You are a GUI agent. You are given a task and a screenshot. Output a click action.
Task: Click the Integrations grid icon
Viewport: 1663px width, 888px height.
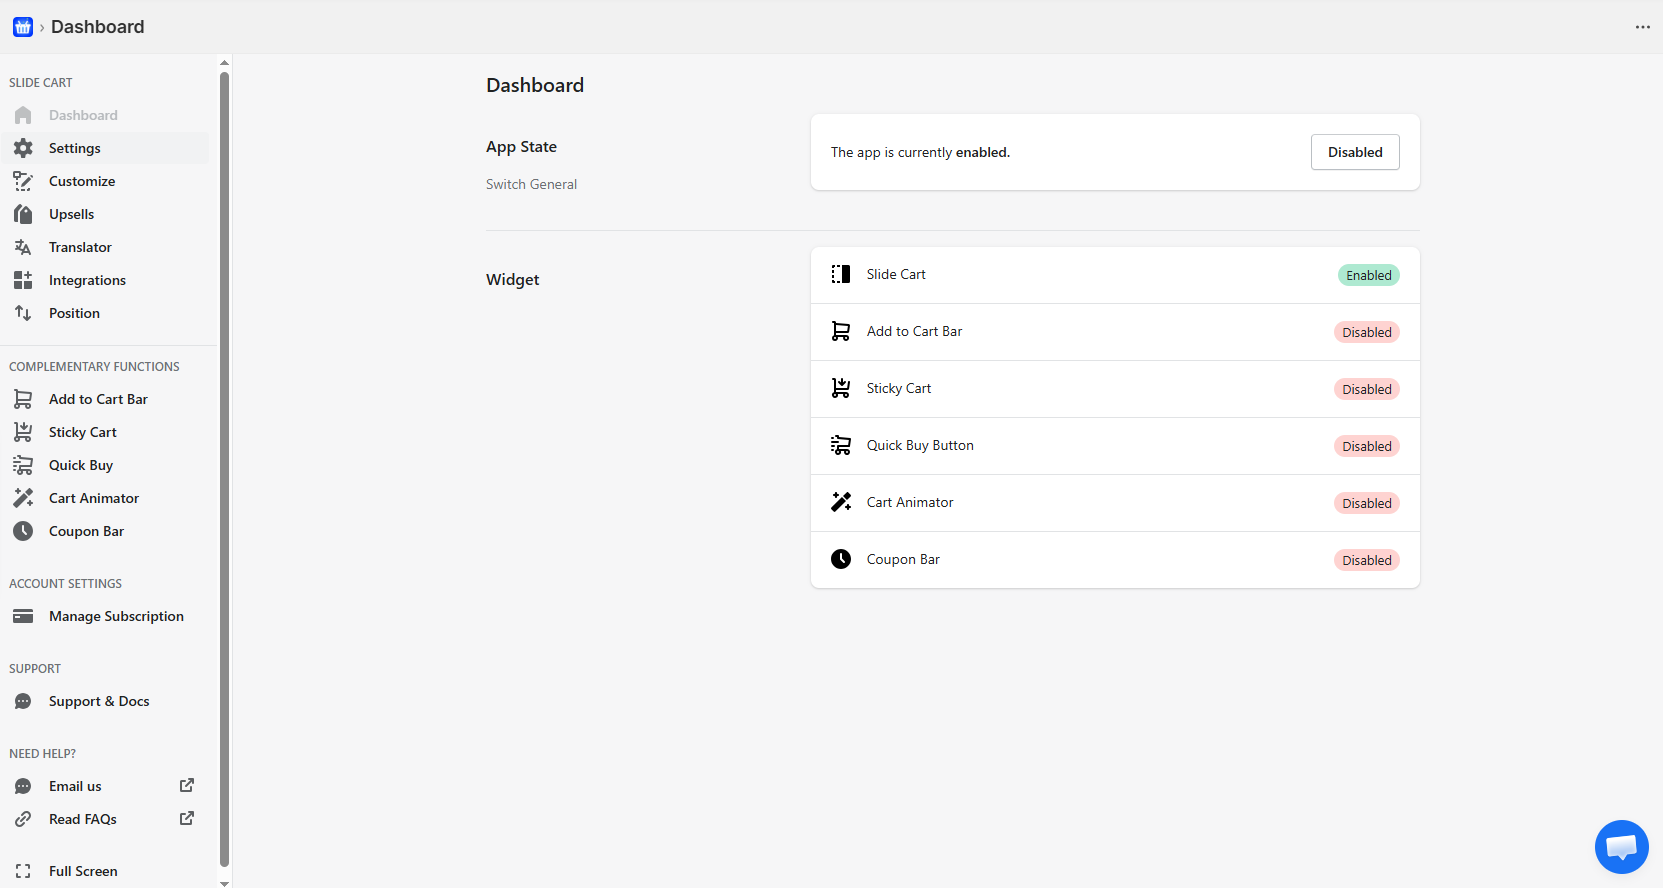tap(23, 280)
